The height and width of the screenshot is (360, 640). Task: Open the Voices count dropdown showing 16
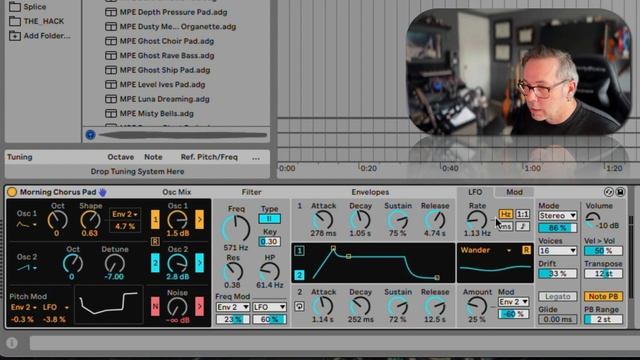557,251
